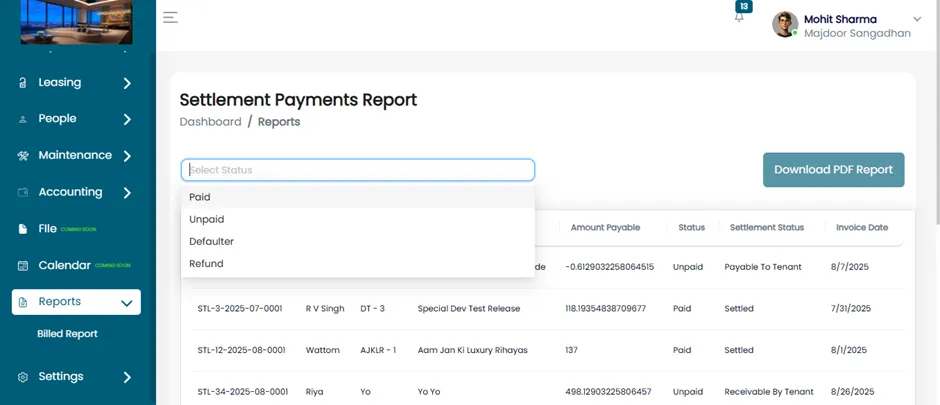Click the People sidebar icon

(23, 119)
